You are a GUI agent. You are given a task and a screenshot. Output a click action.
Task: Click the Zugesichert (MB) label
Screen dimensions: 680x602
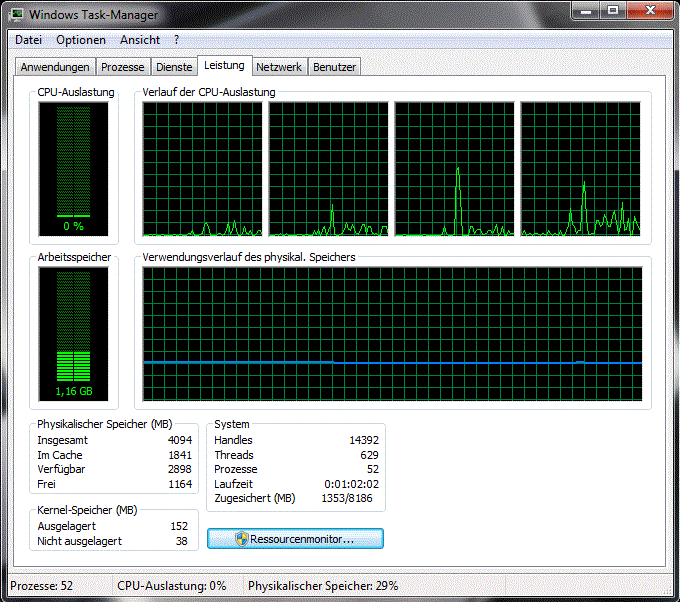tap(255, 498)
